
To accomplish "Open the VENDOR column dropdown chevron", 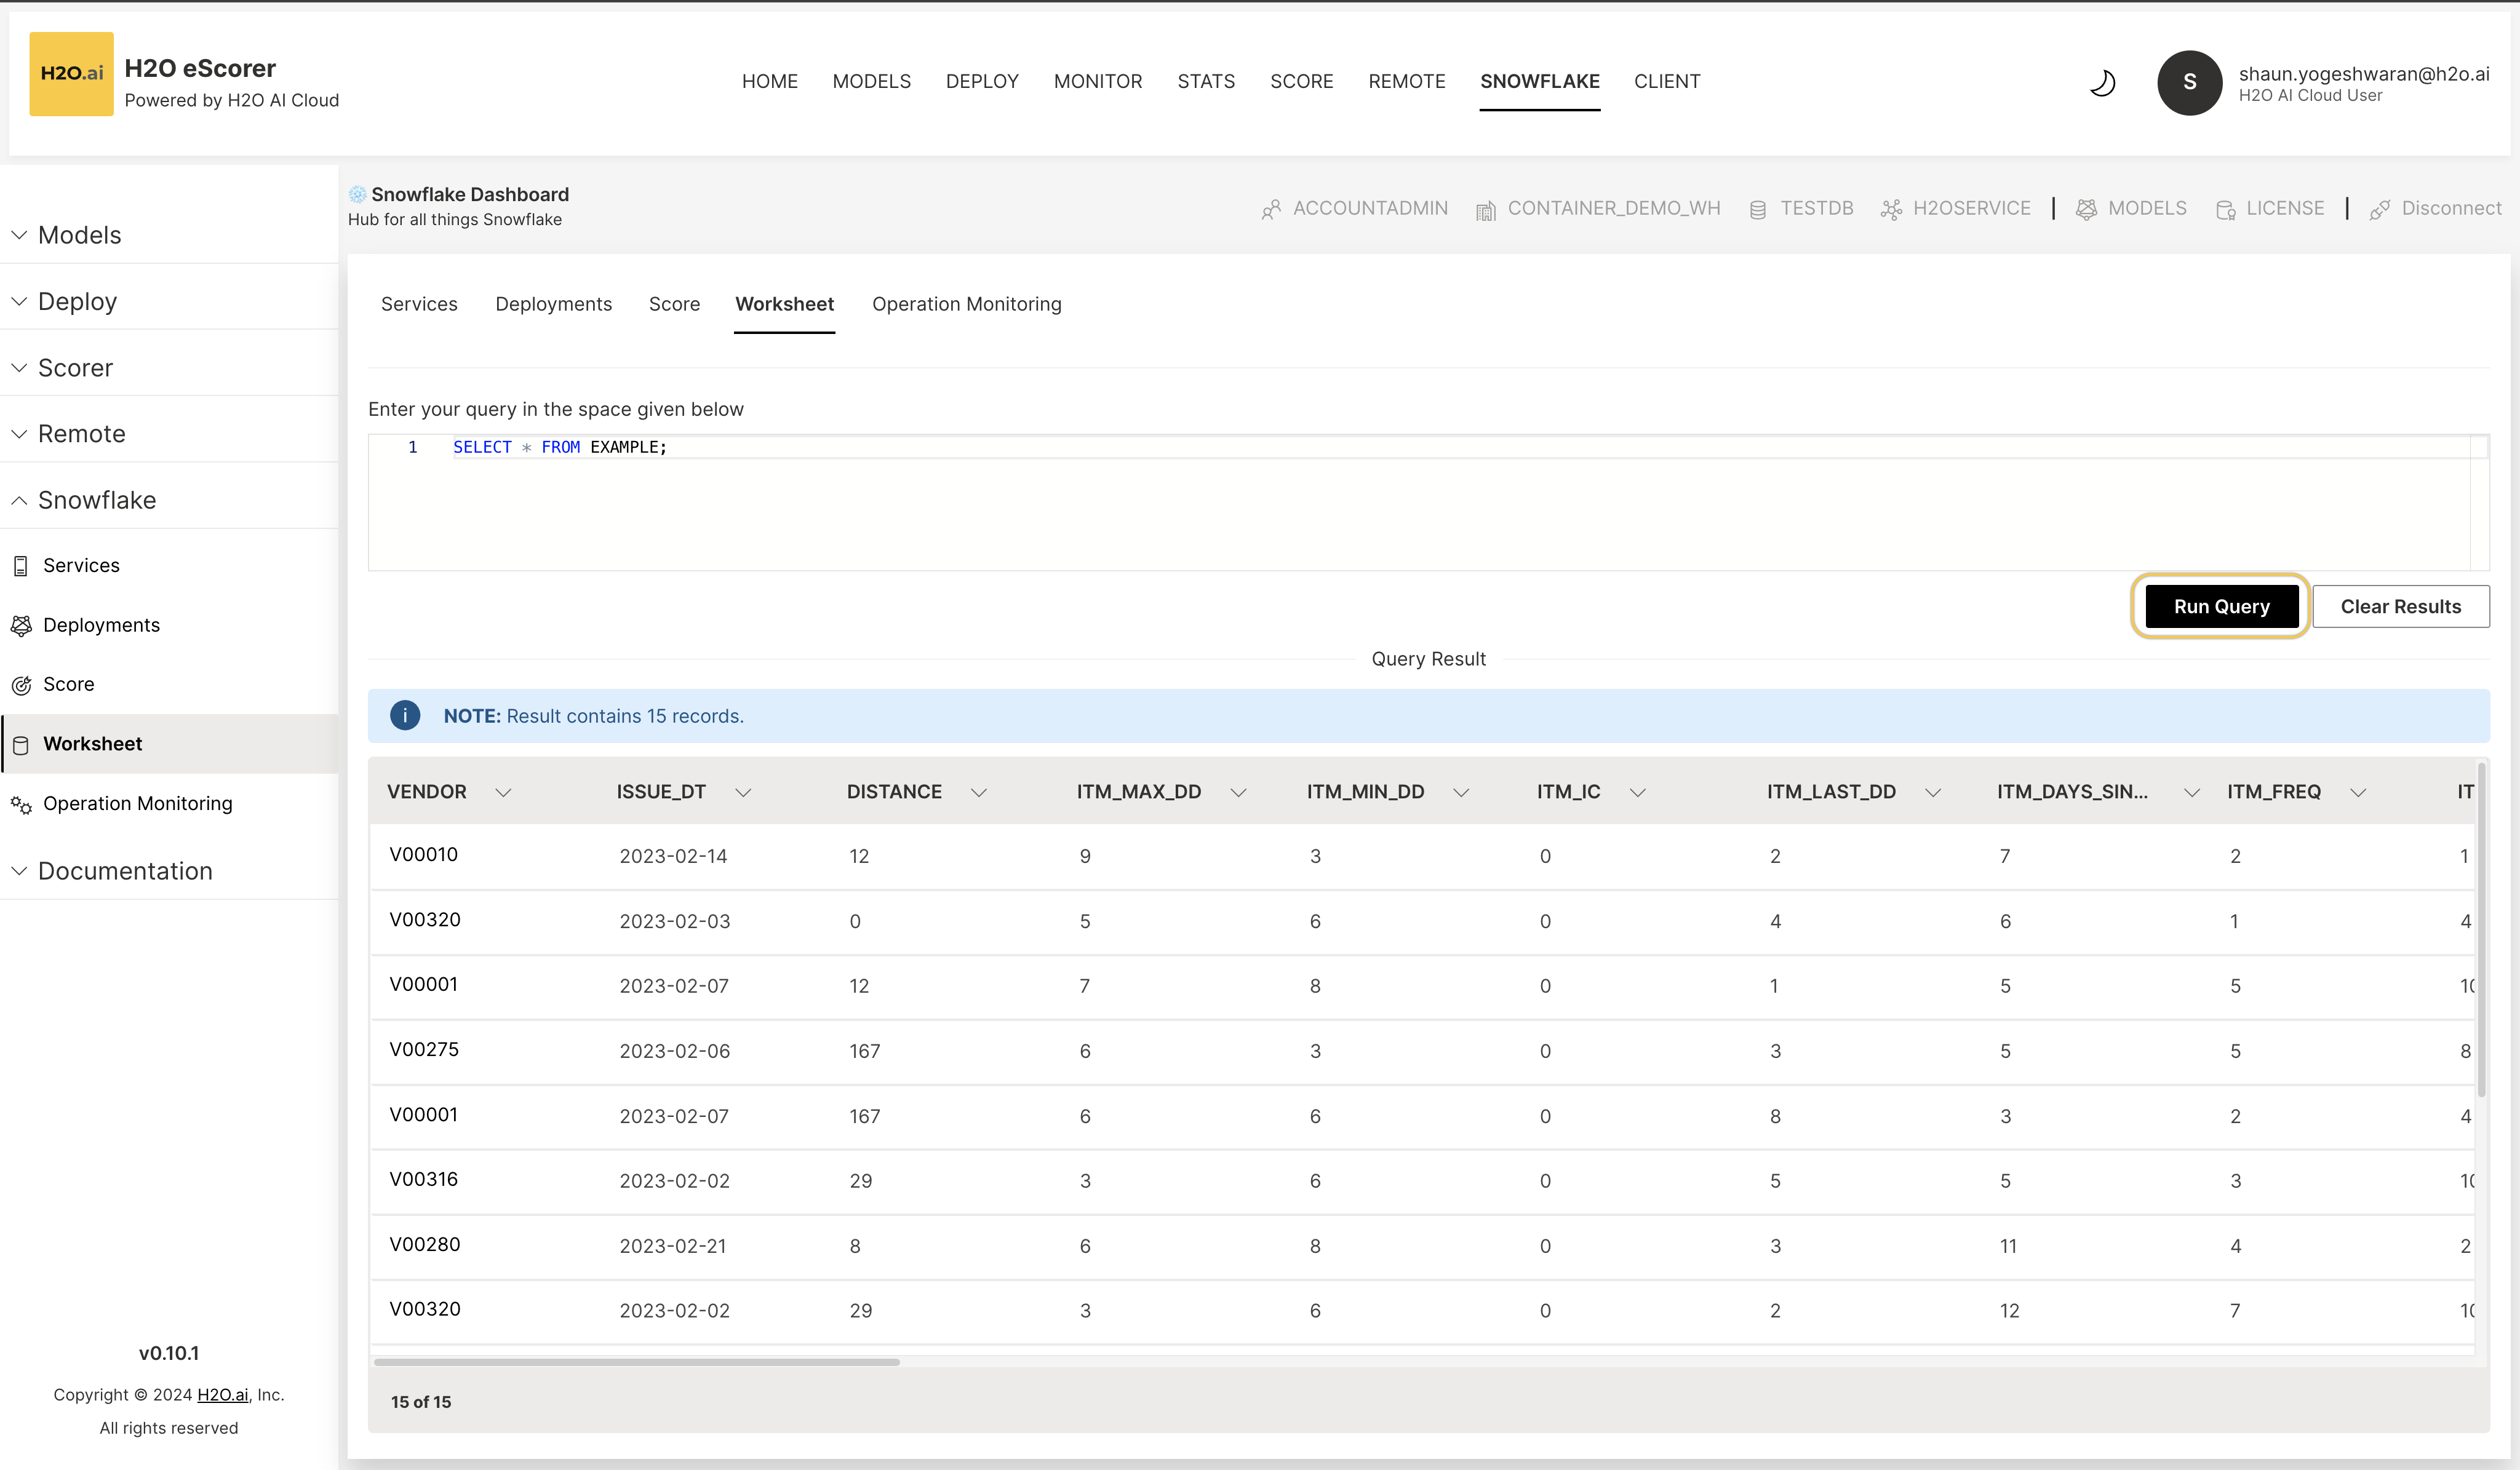I will (503, 792).
